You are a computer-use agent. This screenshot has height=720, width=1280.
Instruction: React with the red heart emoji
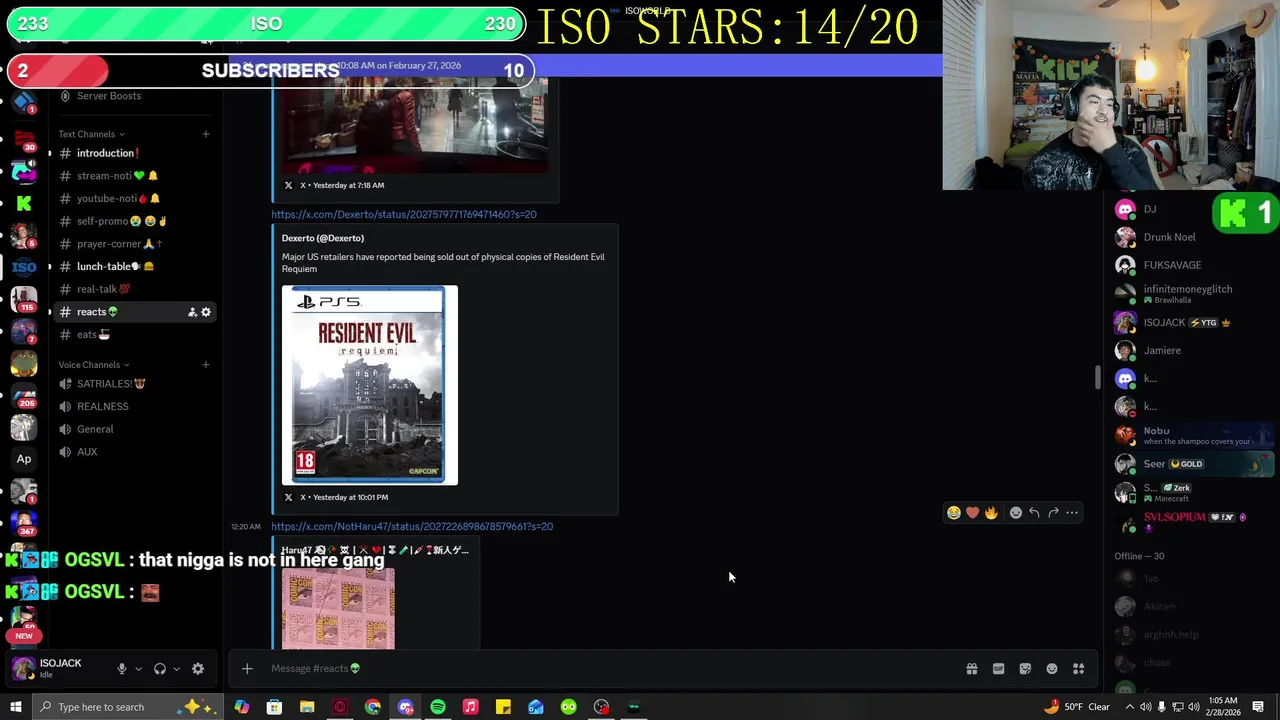973,513
